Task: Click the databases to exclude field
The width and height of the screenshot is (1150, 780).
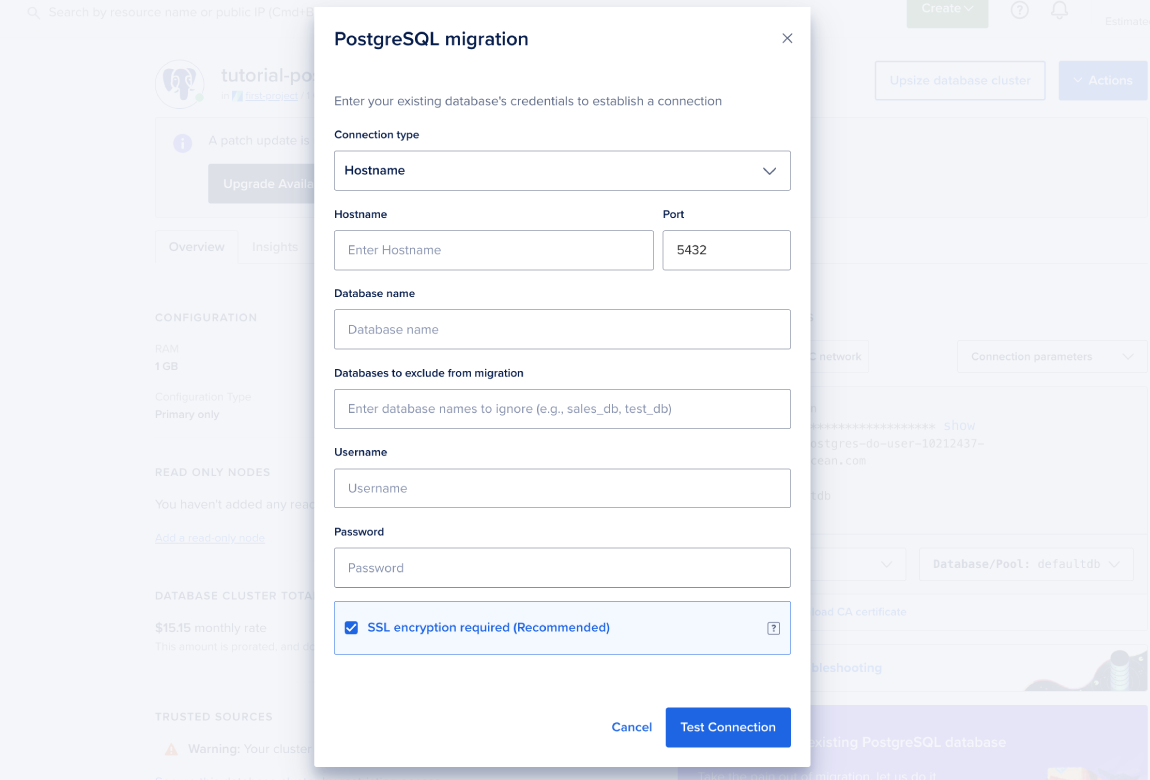Action: (x=562, y=409)
